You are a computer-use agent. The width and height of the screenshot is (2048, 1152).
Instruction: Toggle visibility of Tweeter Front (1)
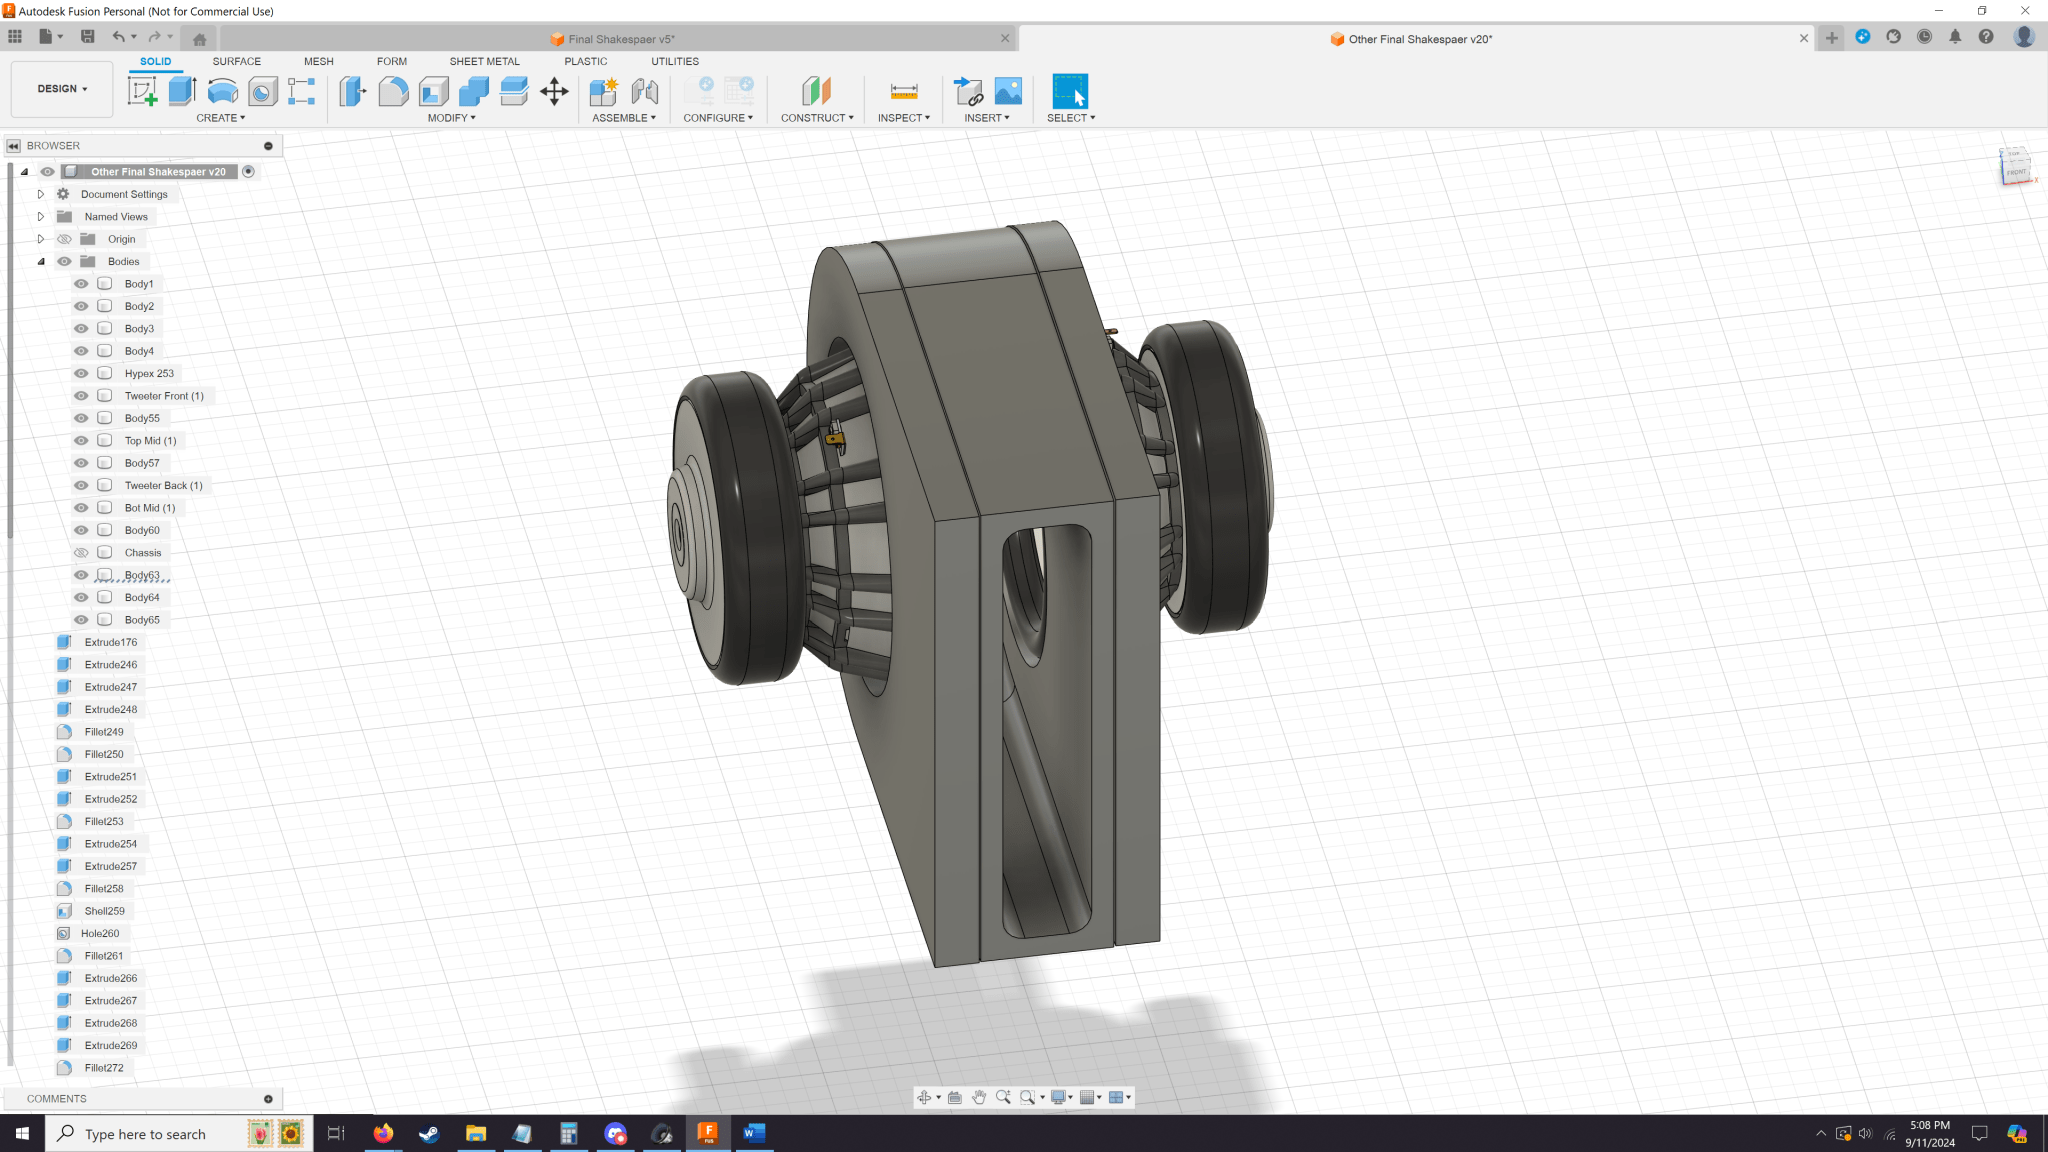pyautogui.click(x=81, y=396)
